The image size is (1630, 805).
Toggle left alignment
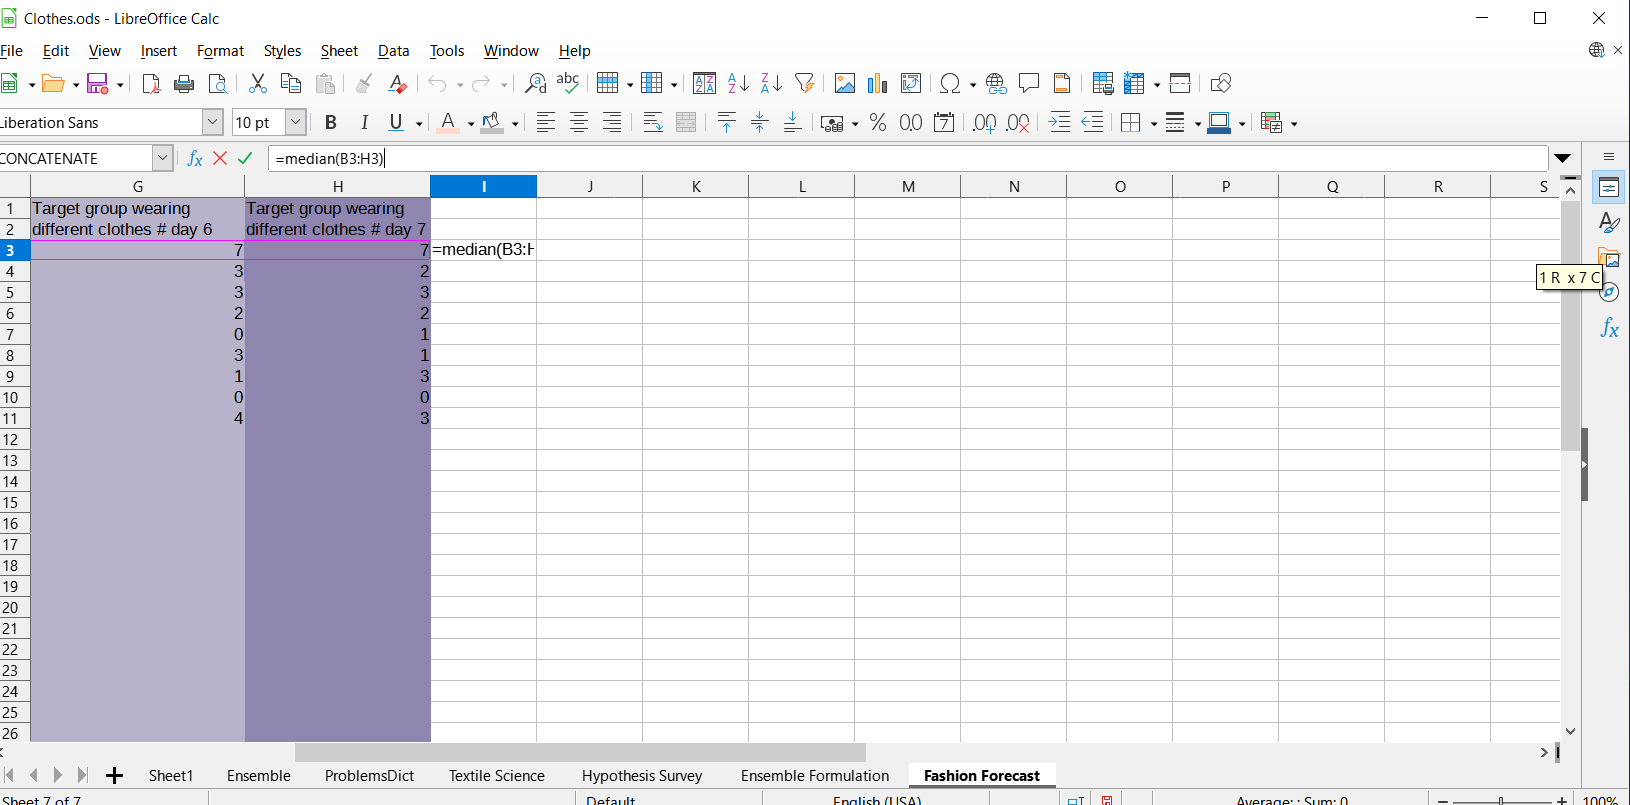tap(546, 123)
